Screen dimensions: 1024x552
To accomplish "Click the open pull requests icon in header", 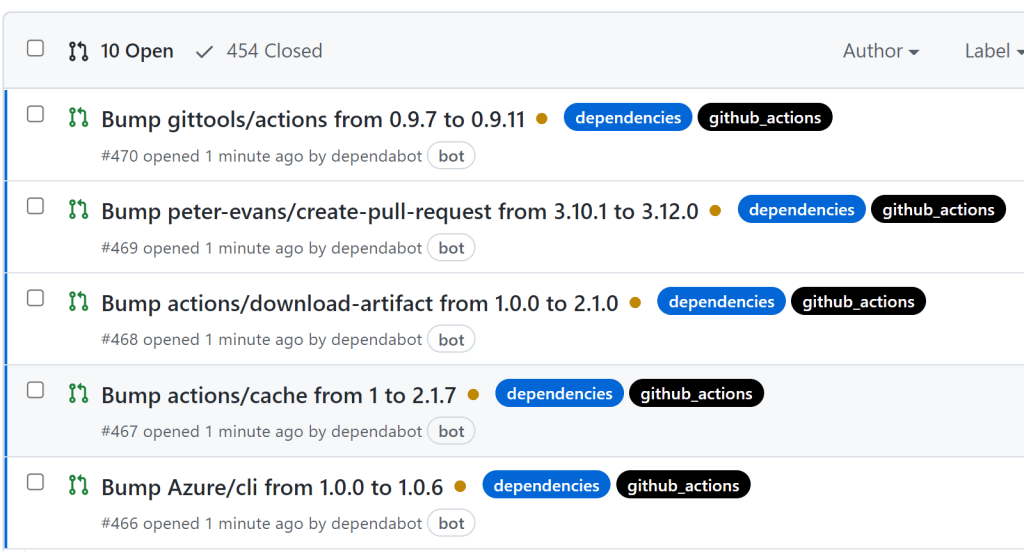I will [78, 51].
